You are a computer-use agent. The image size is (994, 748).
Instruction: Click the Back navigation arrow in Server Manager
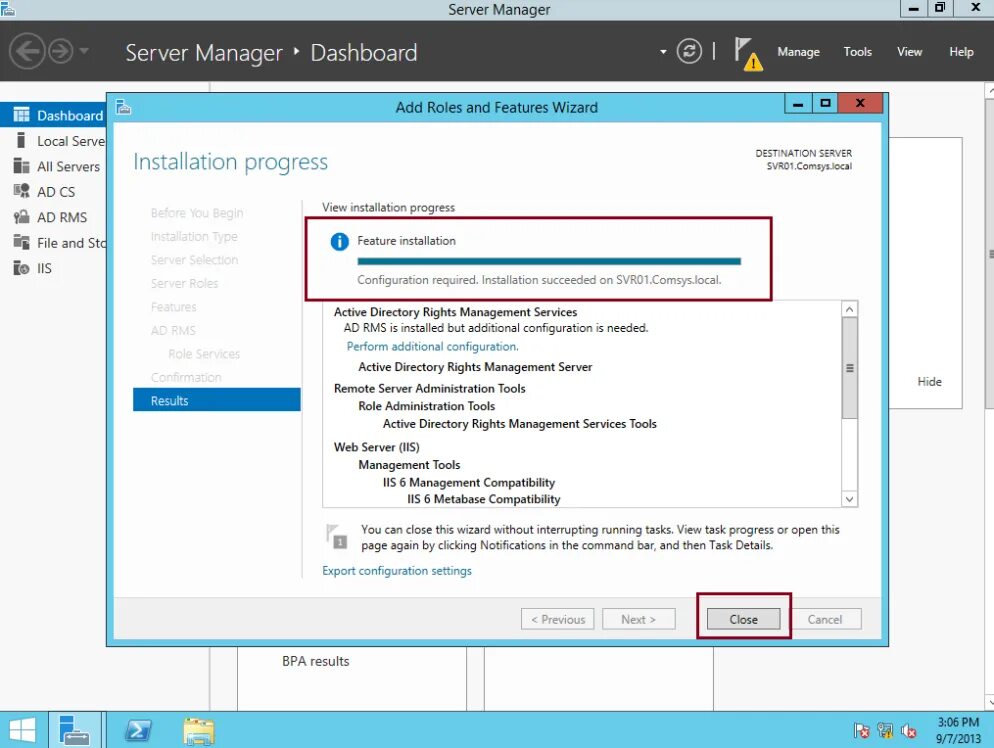(x=27, y=51)
